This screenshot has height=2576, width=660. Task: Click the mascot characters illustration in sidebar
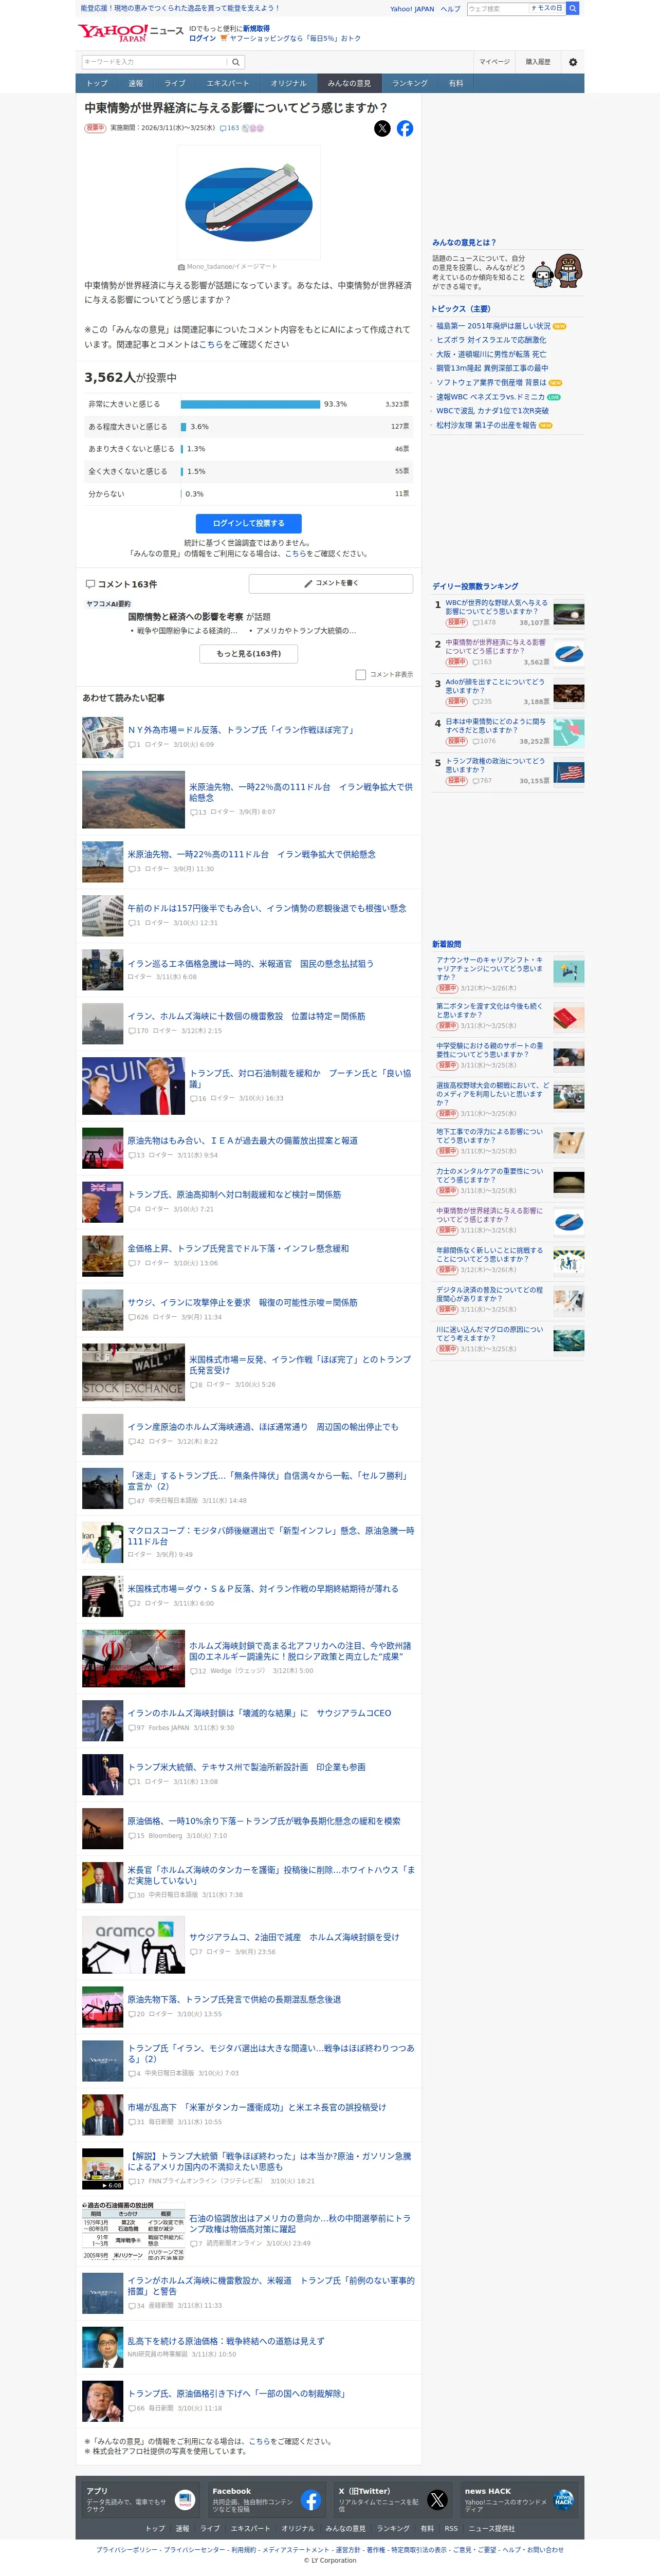(x=558, y=271)
